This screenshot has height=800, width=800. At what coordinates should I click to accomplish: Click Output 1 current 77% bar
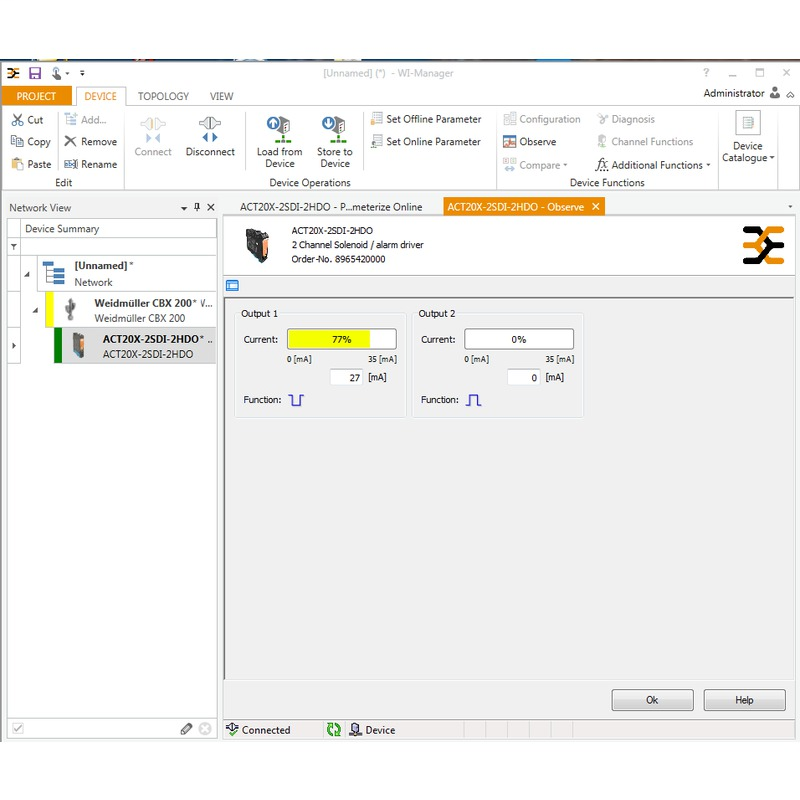click(x=342, y=339)
